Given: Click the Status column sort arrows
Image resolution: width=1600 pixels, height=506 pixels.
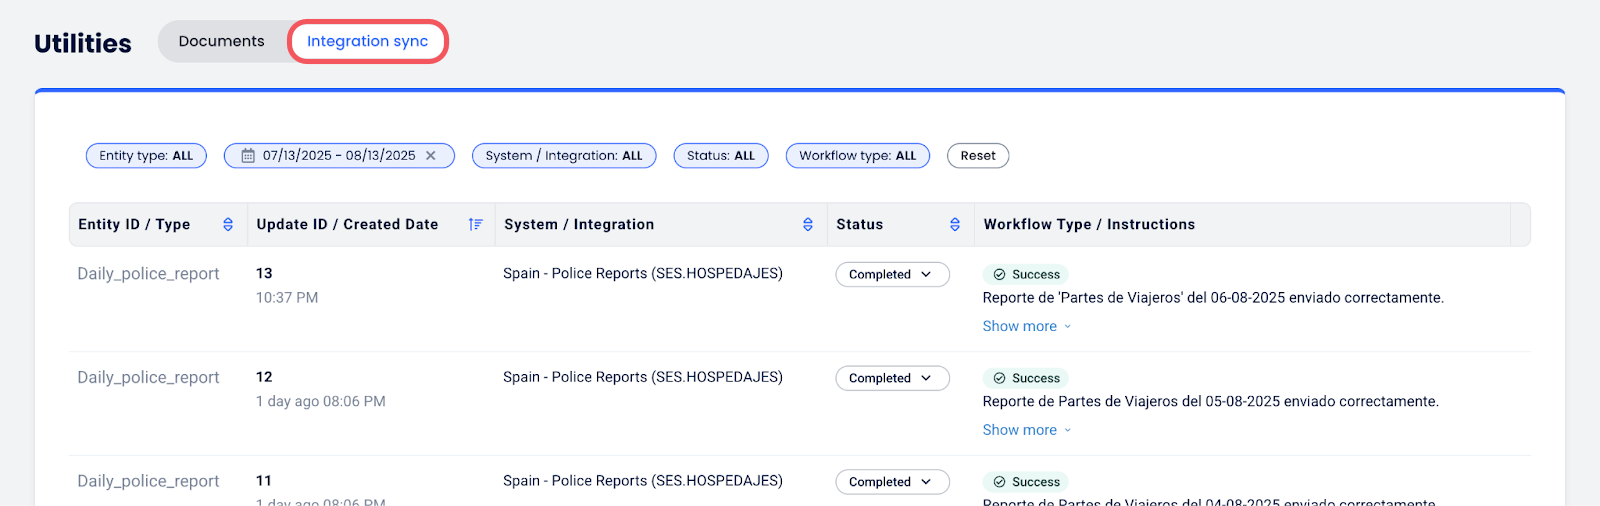Looking at the screenshot, I should 955,225.
